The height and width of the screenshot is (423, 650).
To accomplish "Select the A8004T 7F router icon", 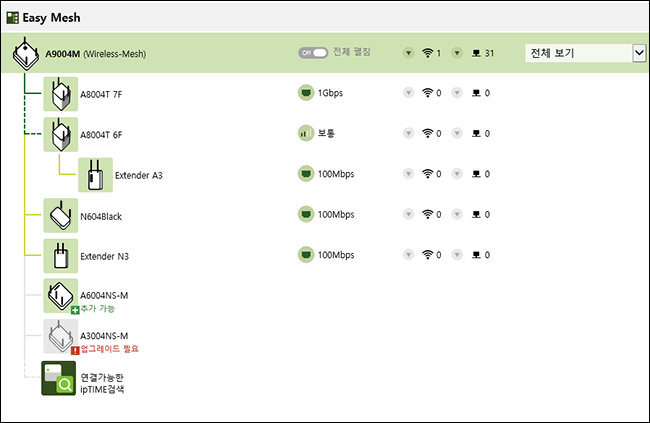I will pyautogui.click(x=61, y=94).
